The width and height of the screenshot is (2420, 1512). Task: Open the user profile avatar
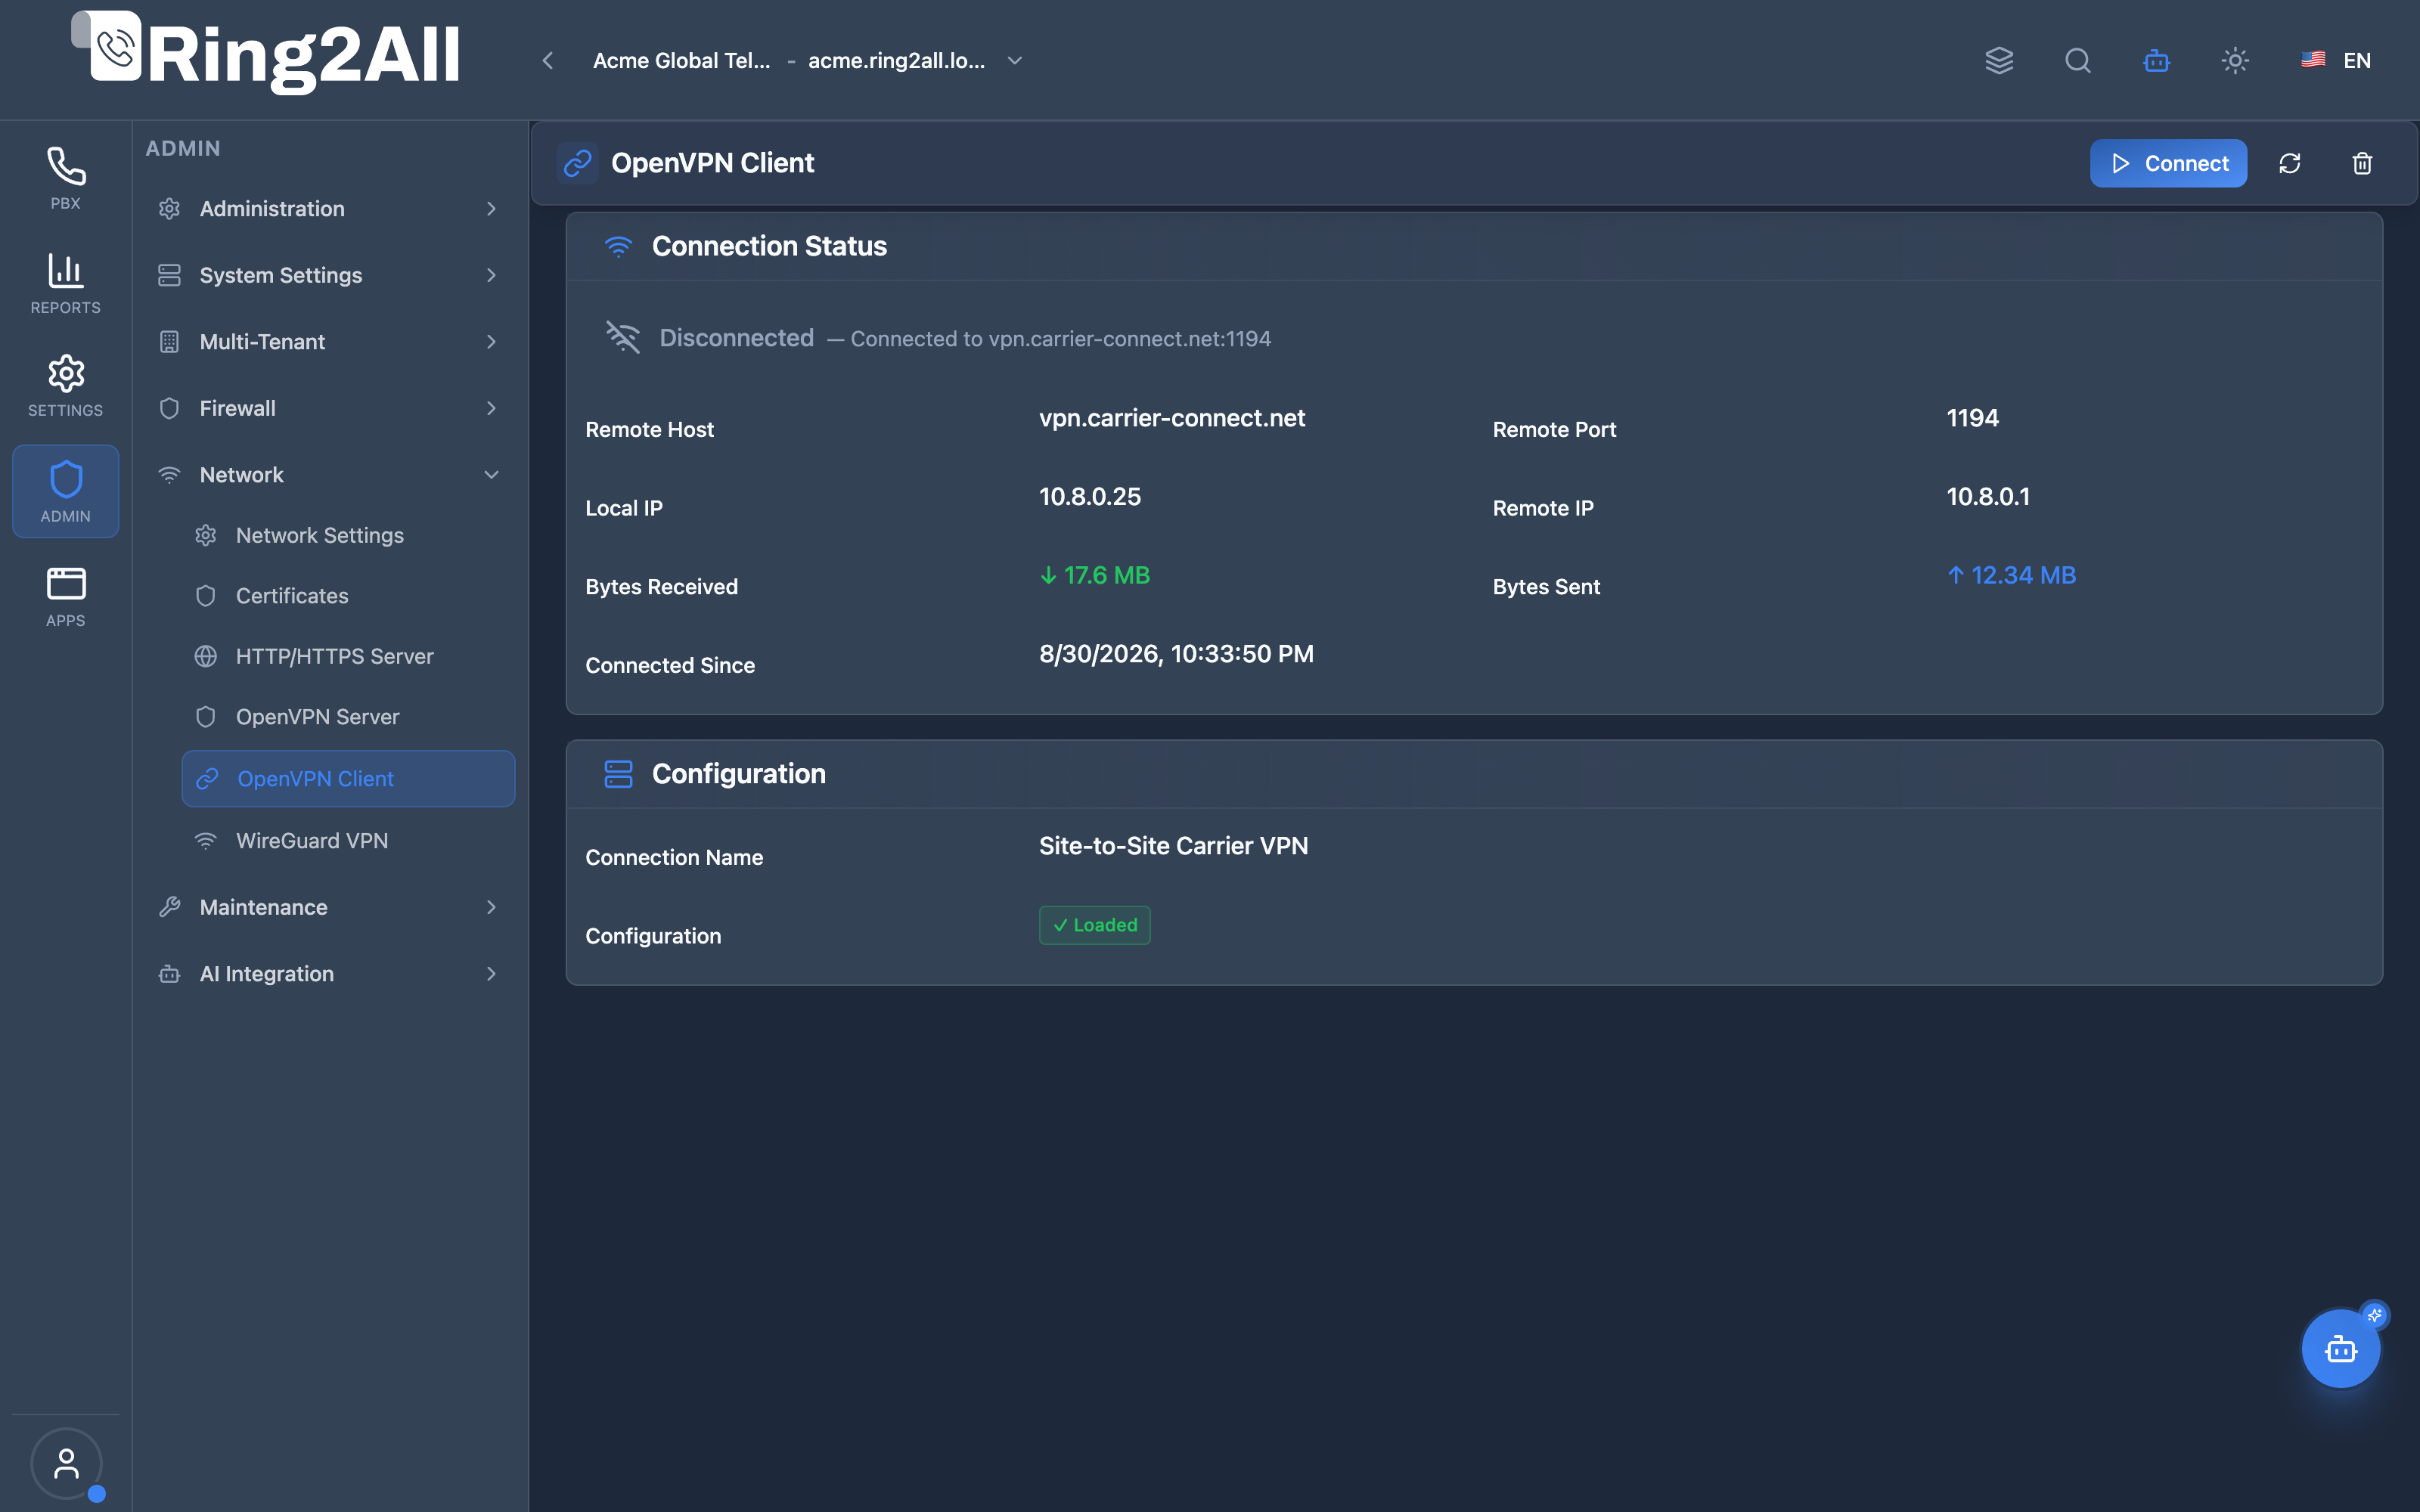(66, 1463)
